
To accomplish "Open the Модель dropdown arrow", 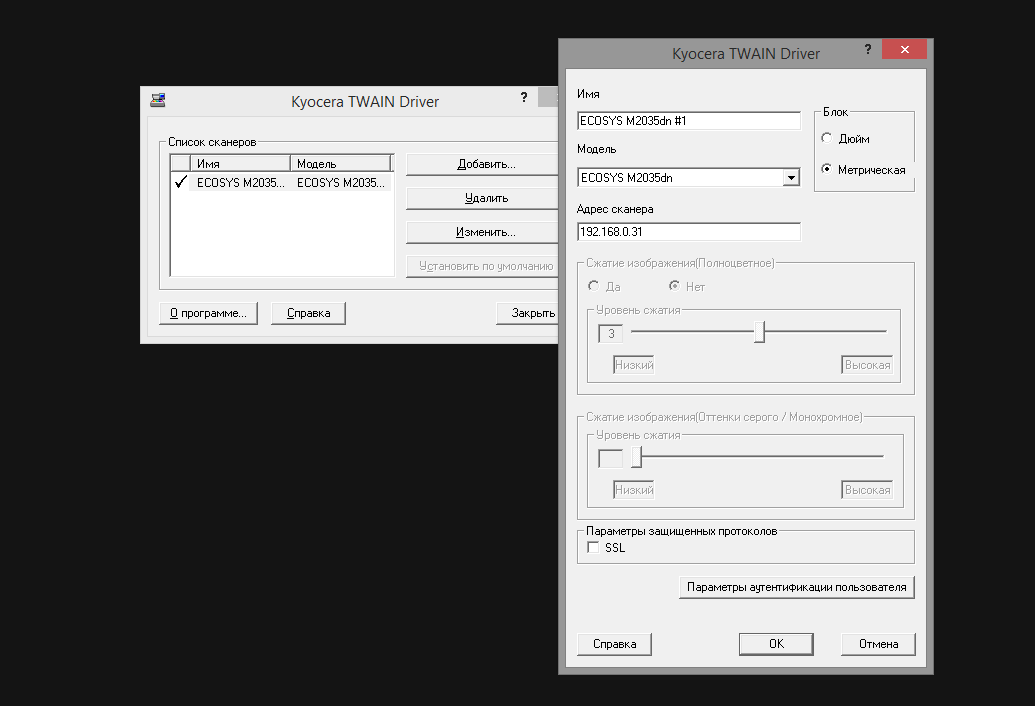I will pyautogui.click(x=791, y=177).
